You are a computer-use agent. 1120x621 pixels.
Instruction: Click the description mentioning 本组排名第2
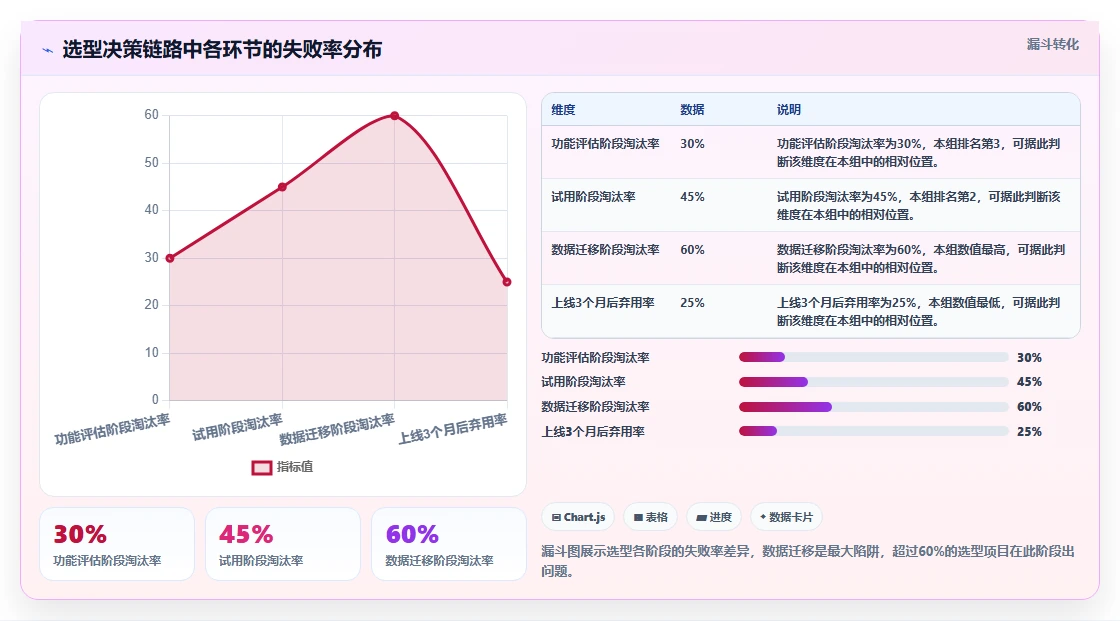pos(919,205)
